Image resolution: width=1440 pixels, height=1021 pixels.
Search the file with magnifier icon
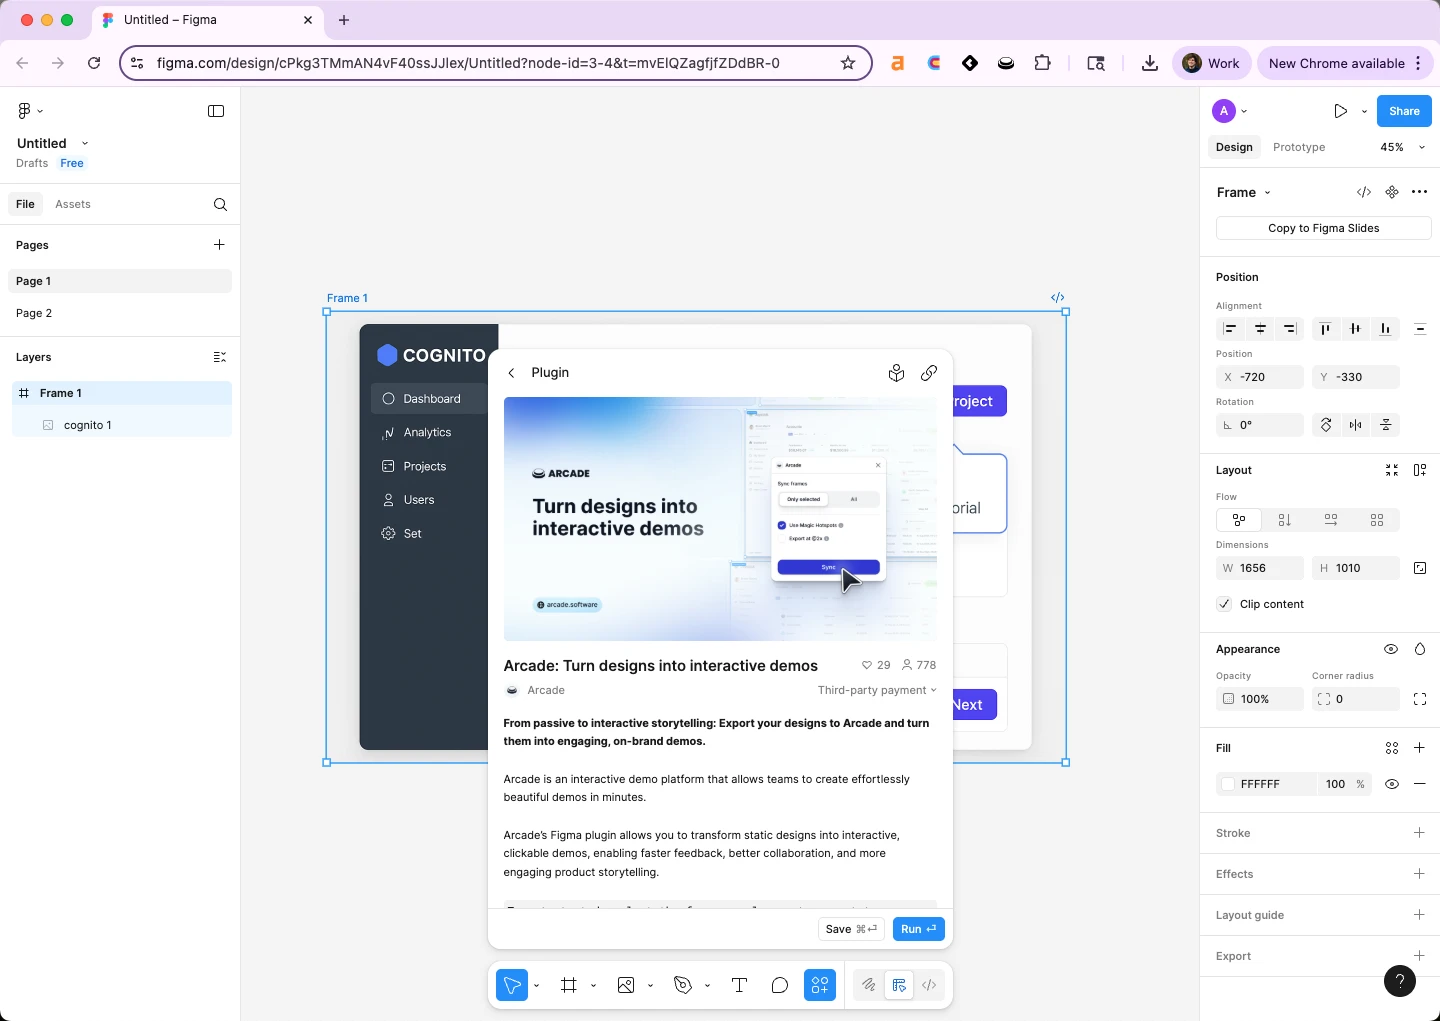click(x=220, y=204)
